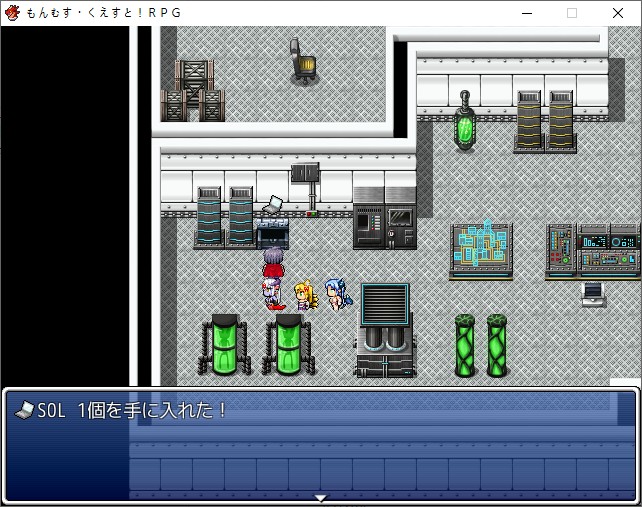Click the large generator machine with vent

point(385,330)
